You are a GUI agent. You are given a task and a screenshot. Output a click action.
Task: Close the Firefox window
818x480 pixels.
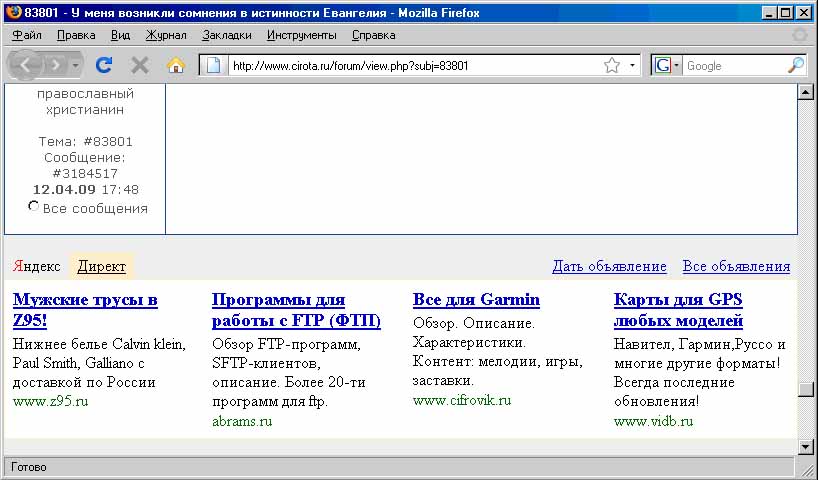point(804,13)
